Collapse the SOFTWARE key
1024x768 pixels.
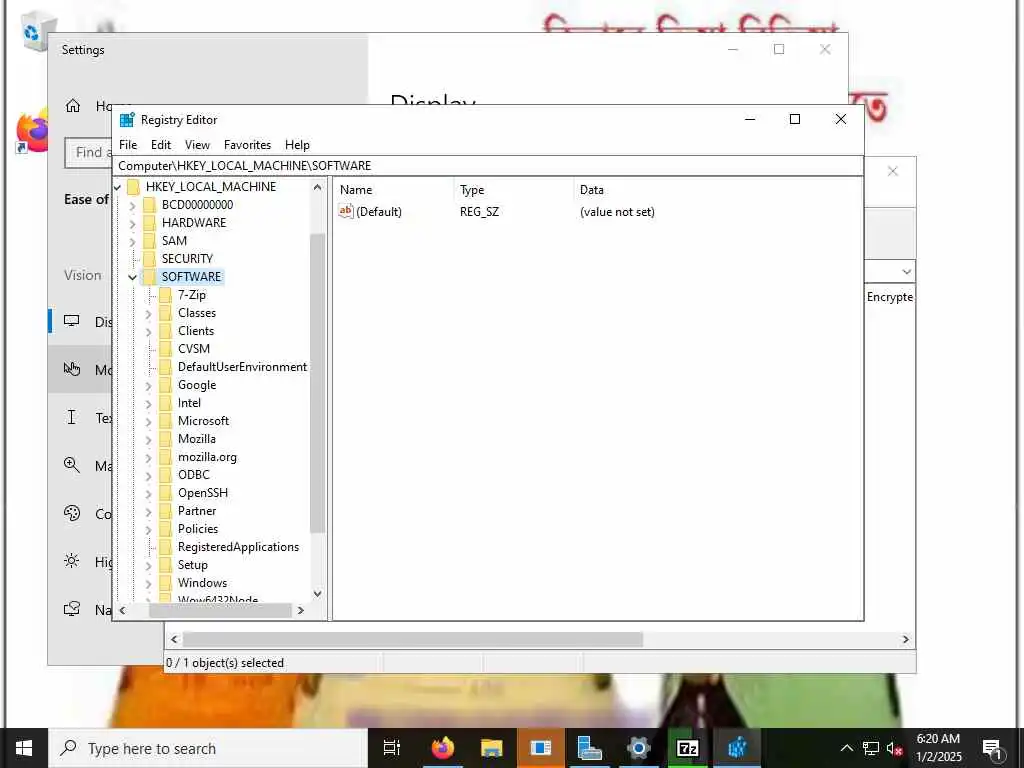coord(133,278)
